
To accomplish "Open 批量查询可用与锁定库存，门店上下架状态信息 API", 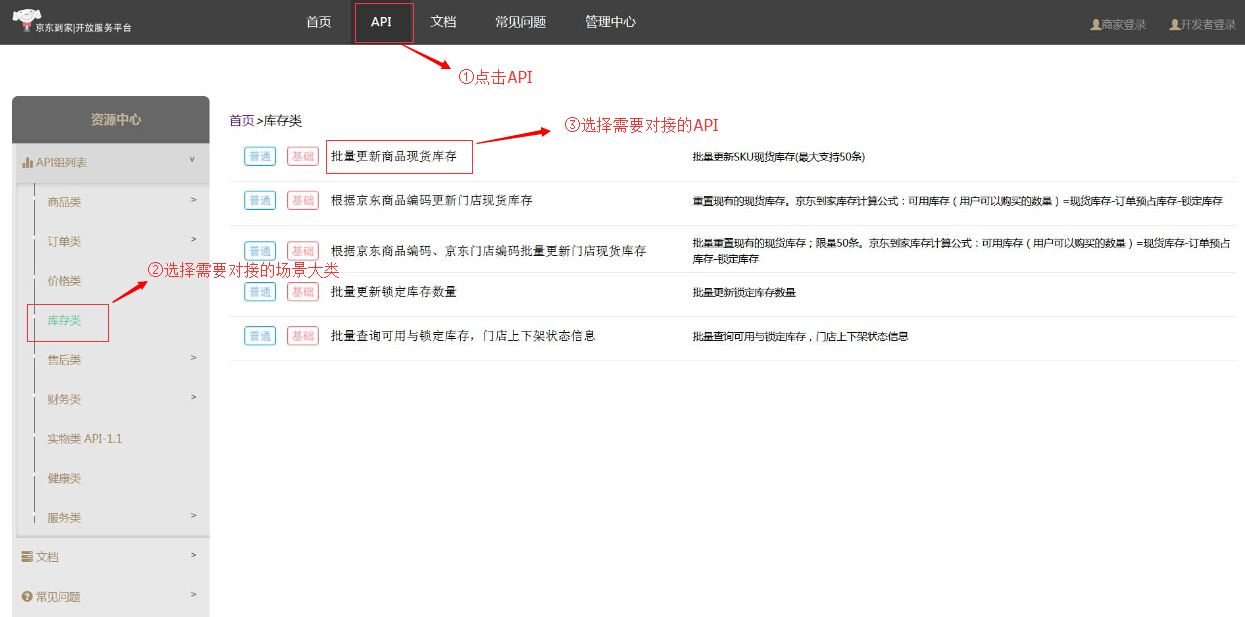I will pyautogui.click(x=463, y=336).
